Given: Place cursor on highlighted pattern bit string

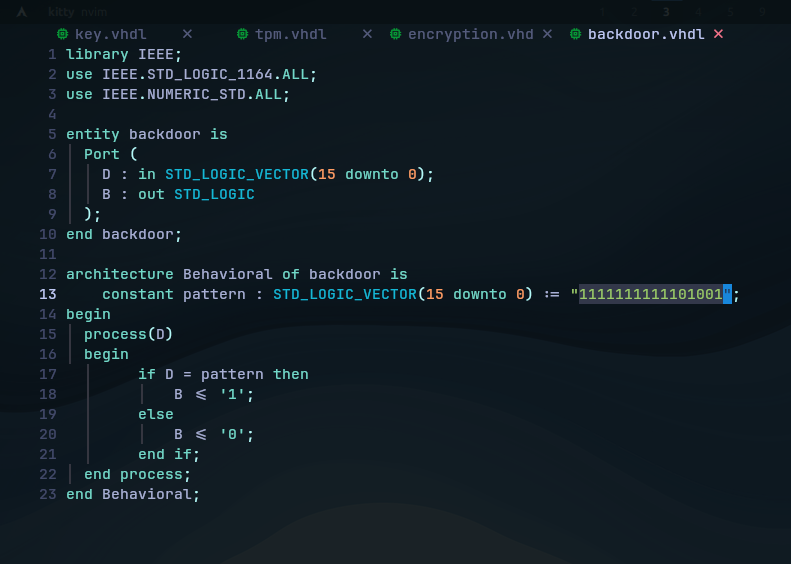Looking at the screenshot, I should tap(651, 294).
